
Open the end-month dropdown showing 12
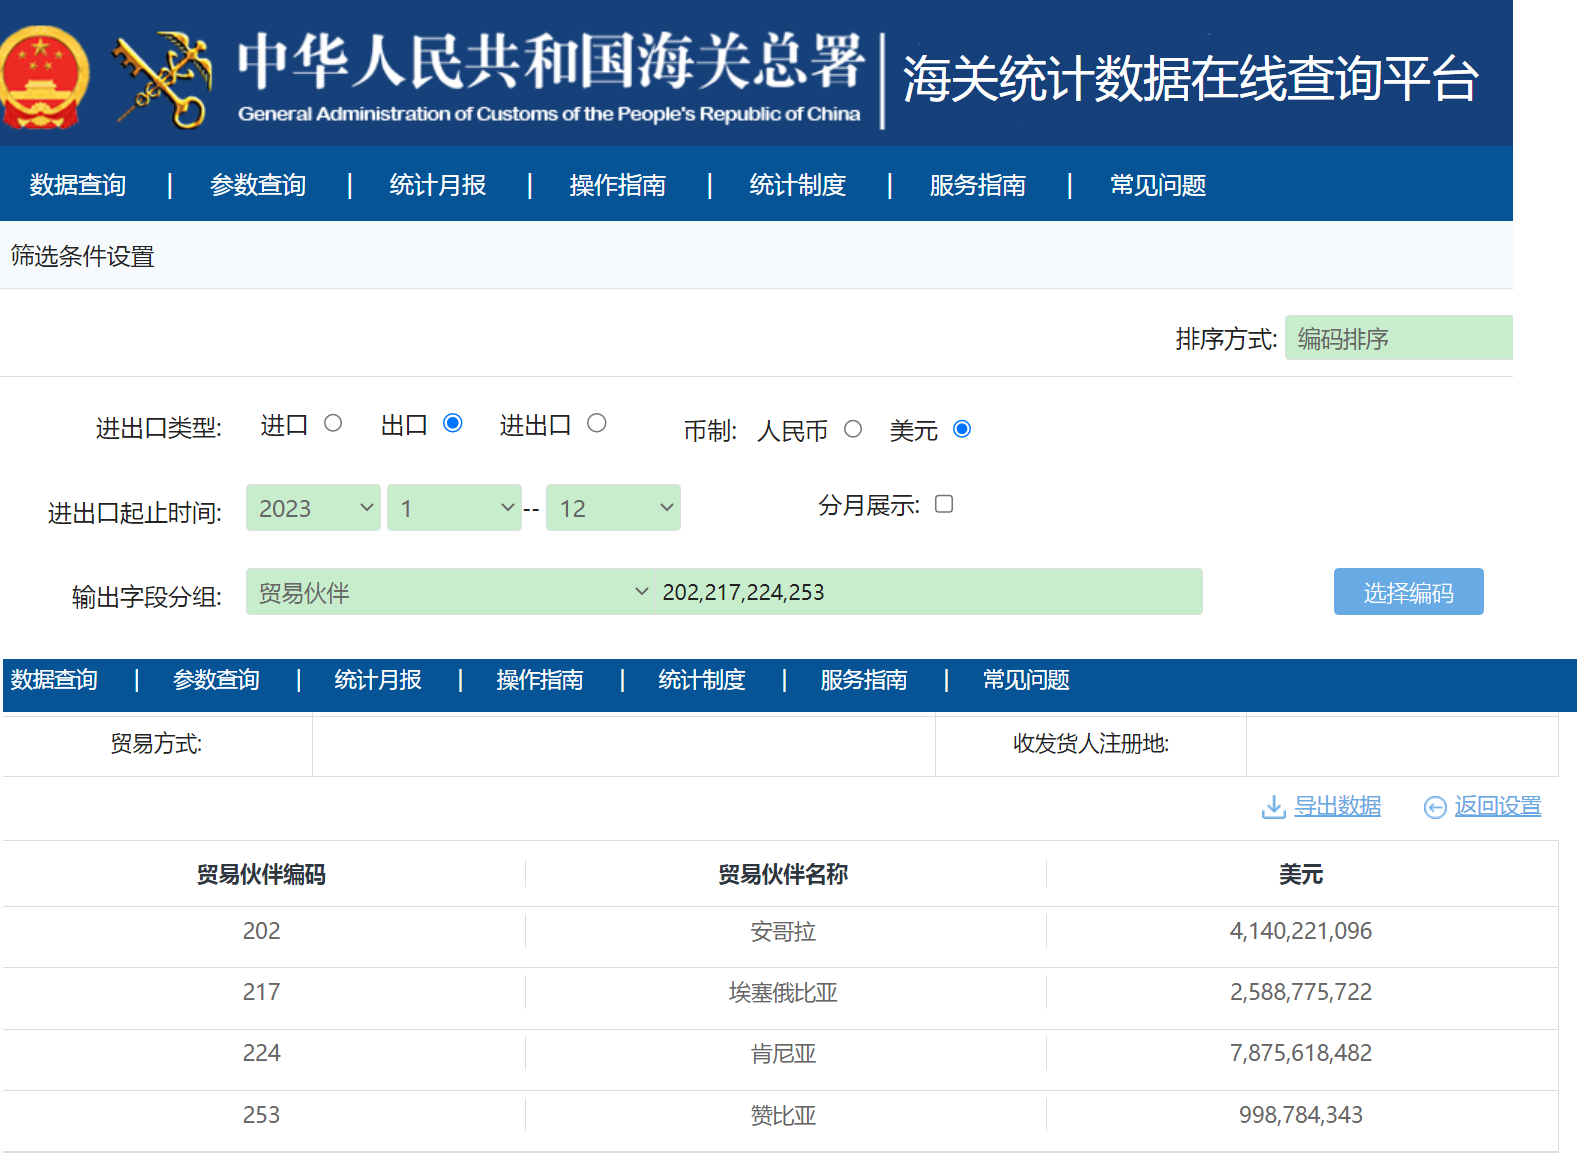(613, 508)
